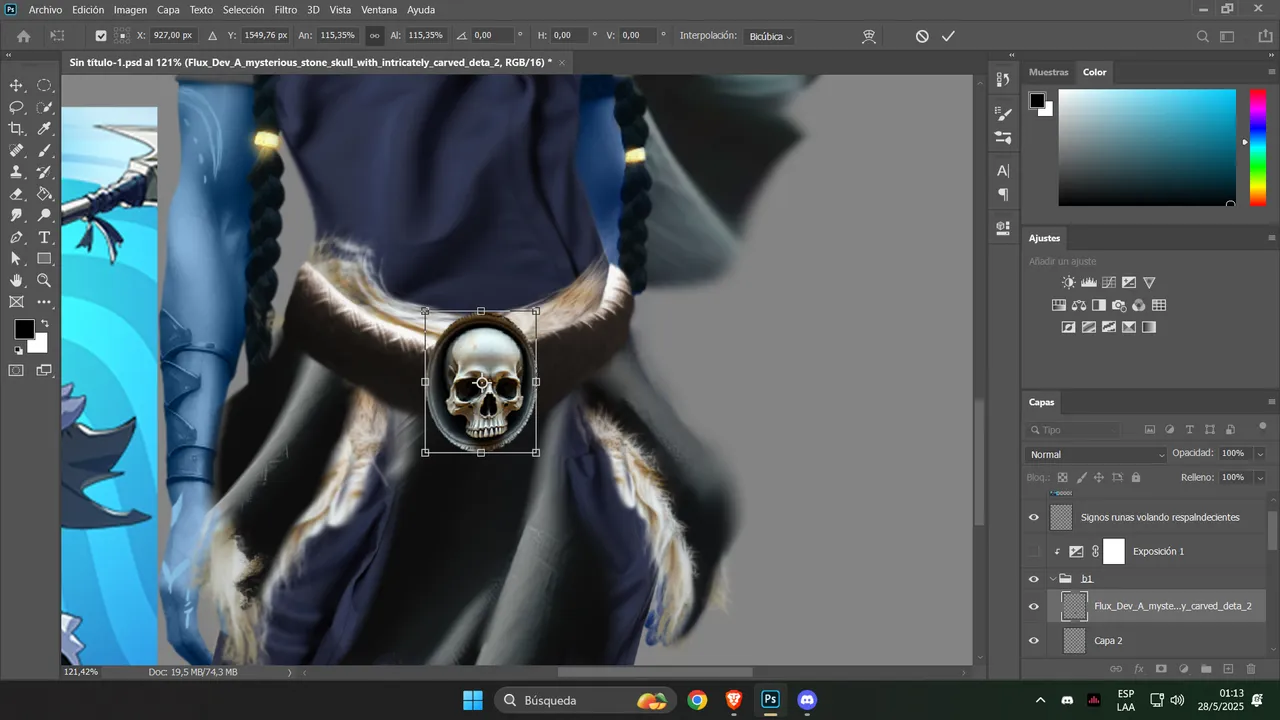The height and width of the screenshot is (720, 1280).
Task: Open the Opacidad slider dropdown arrow
Action: tap(1260, 454)
